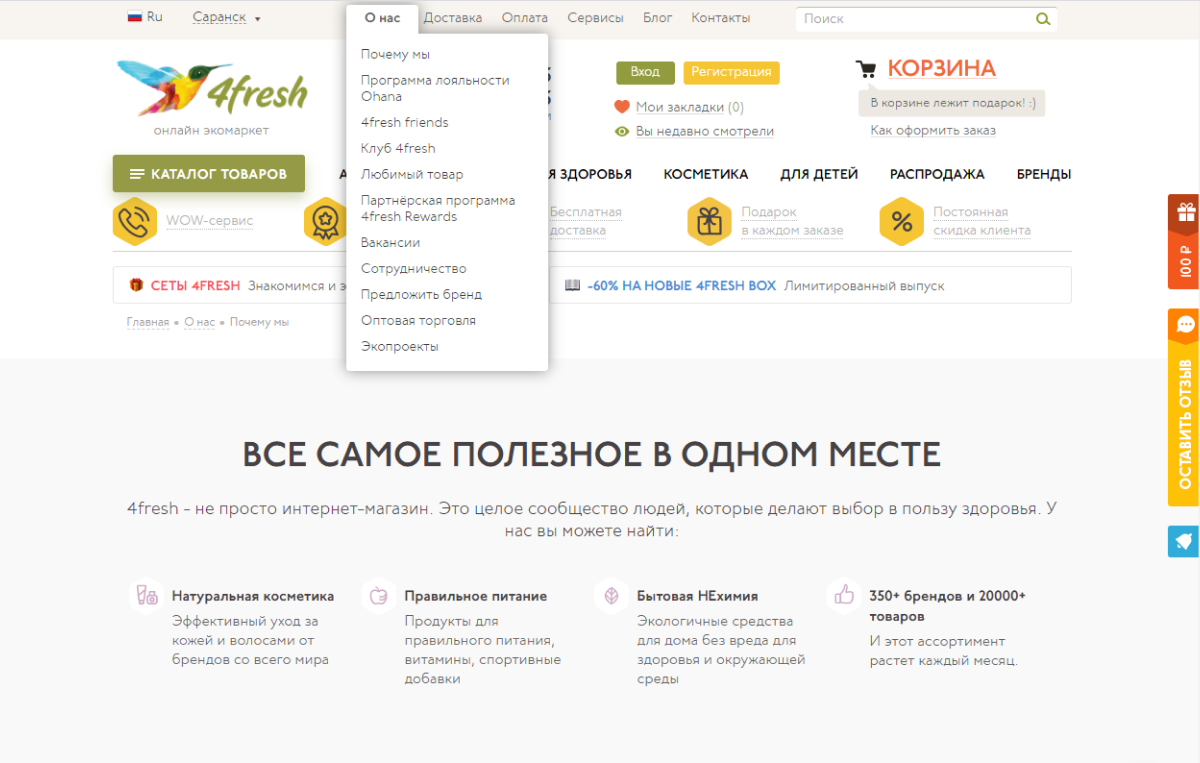Open Оплата in top navigation
Screen dimensions: 1200x763
point(525,18)
